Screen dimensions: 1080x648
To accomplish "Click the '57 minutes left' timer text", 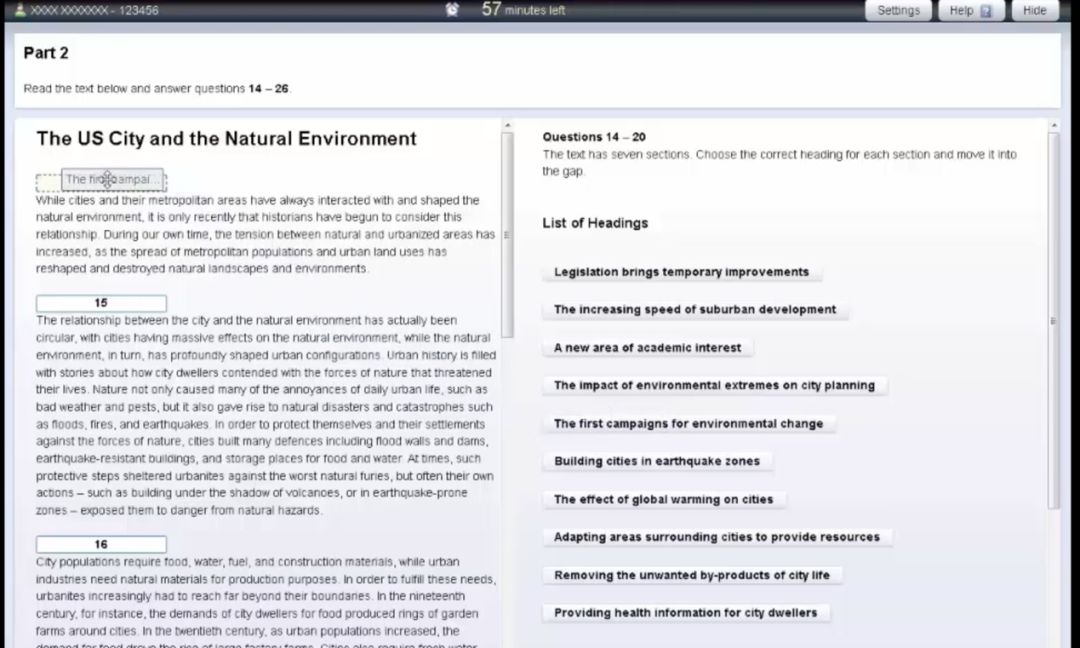I will coord(523,10).
